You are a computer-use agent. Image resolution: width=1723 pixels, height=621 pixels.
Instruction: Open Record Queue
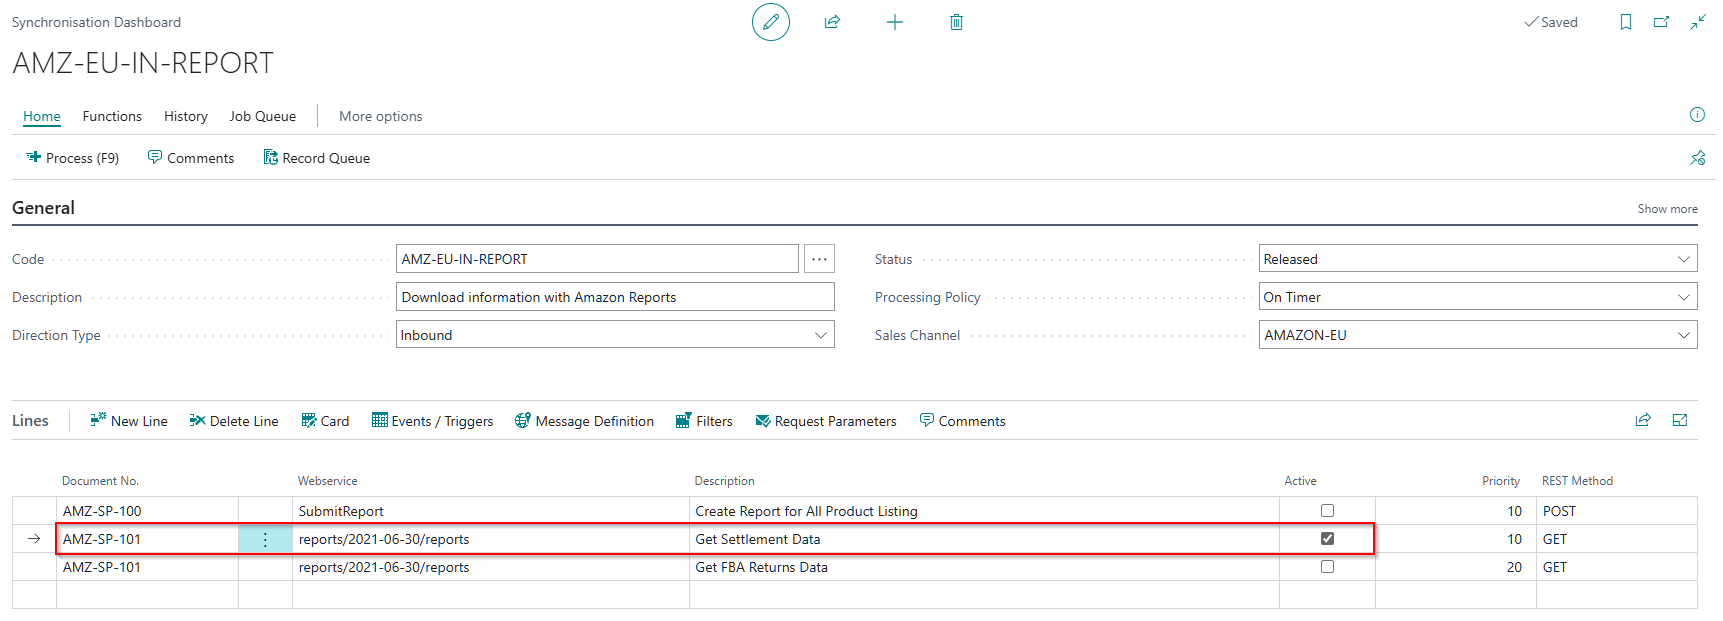tap(317, 158)
